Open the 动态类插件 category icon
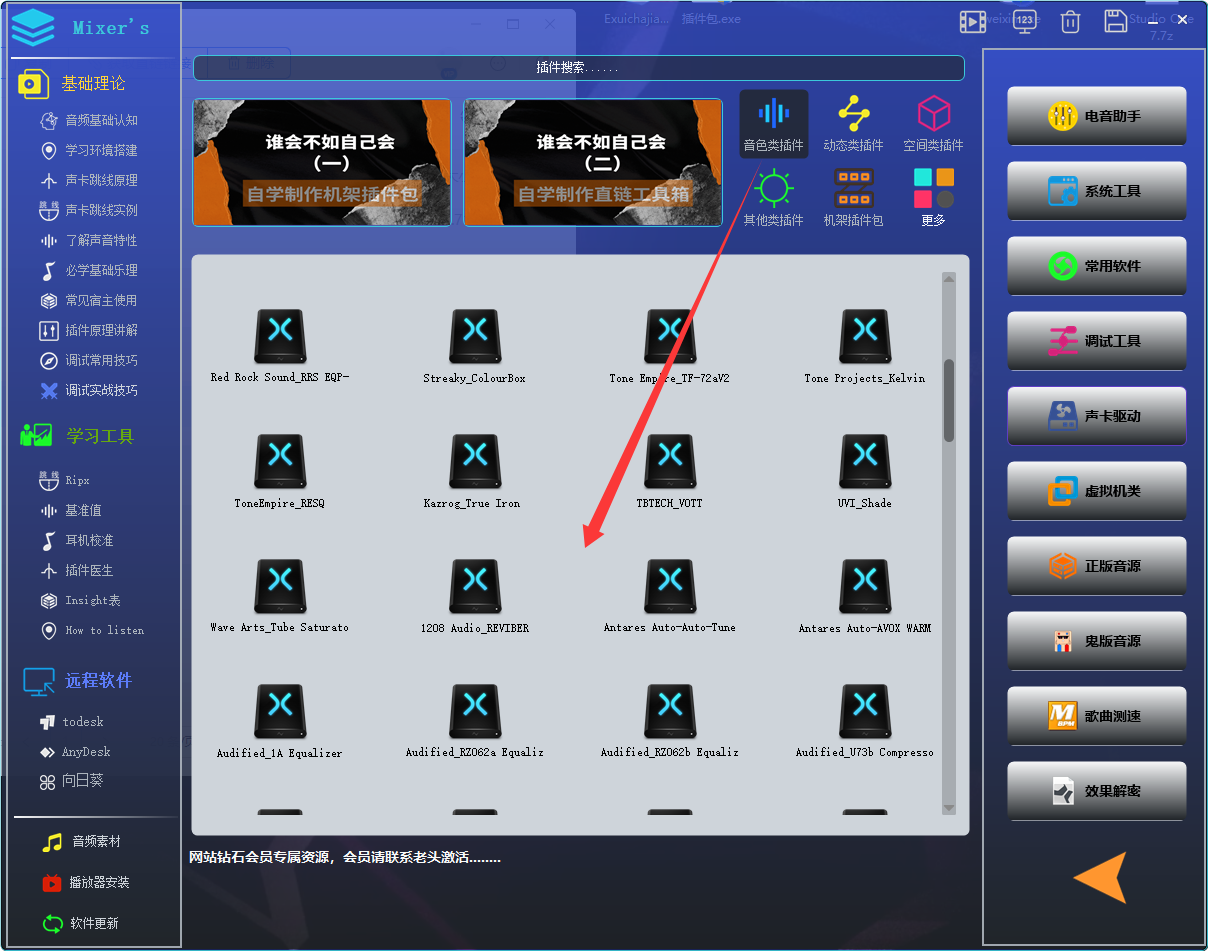This screenshot has height=951, width=1208. pyautogui.click(x=853, y=113)
